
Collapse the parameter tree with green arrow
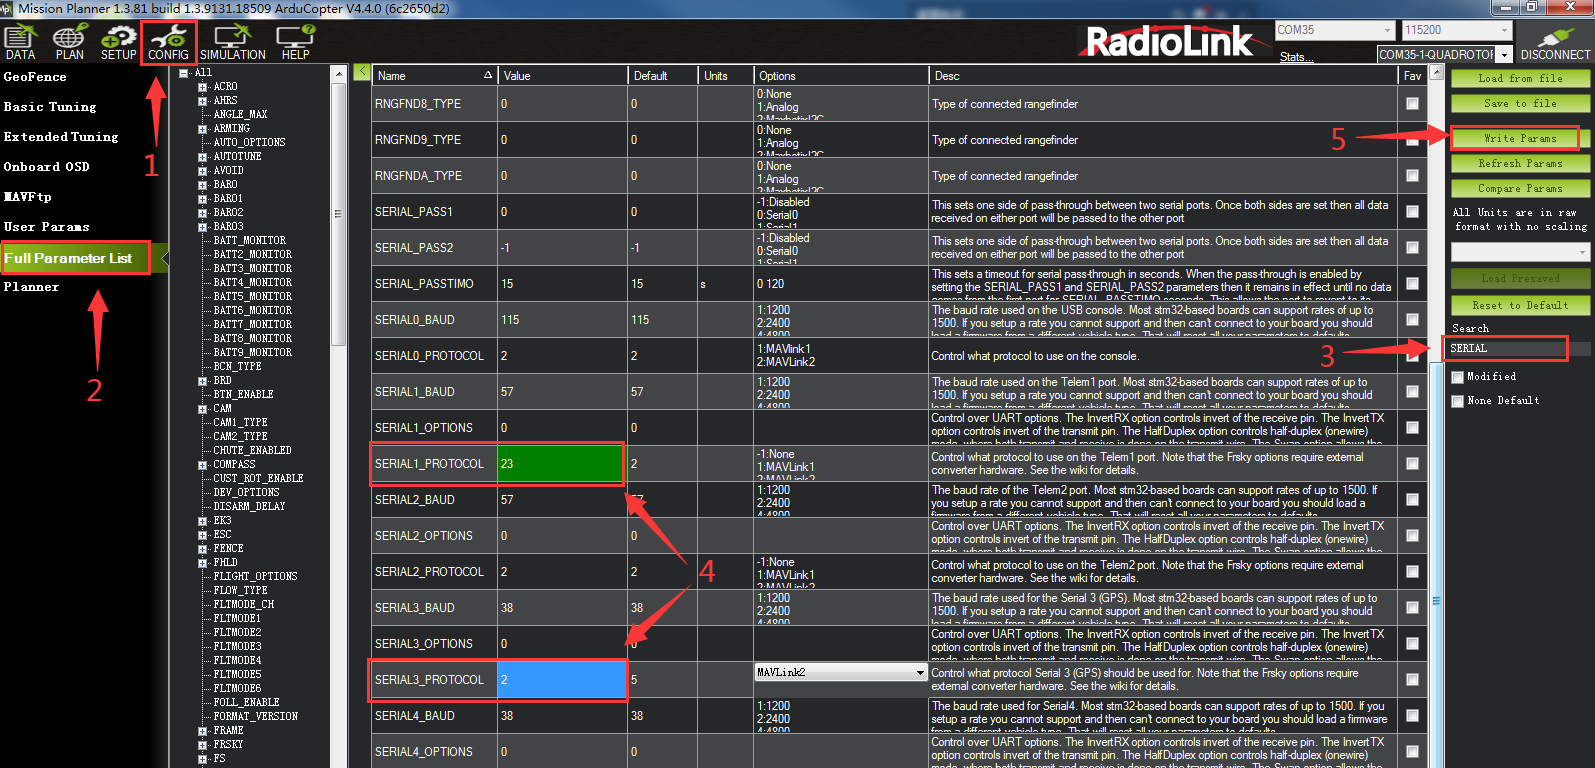click(x=362, y=73)
